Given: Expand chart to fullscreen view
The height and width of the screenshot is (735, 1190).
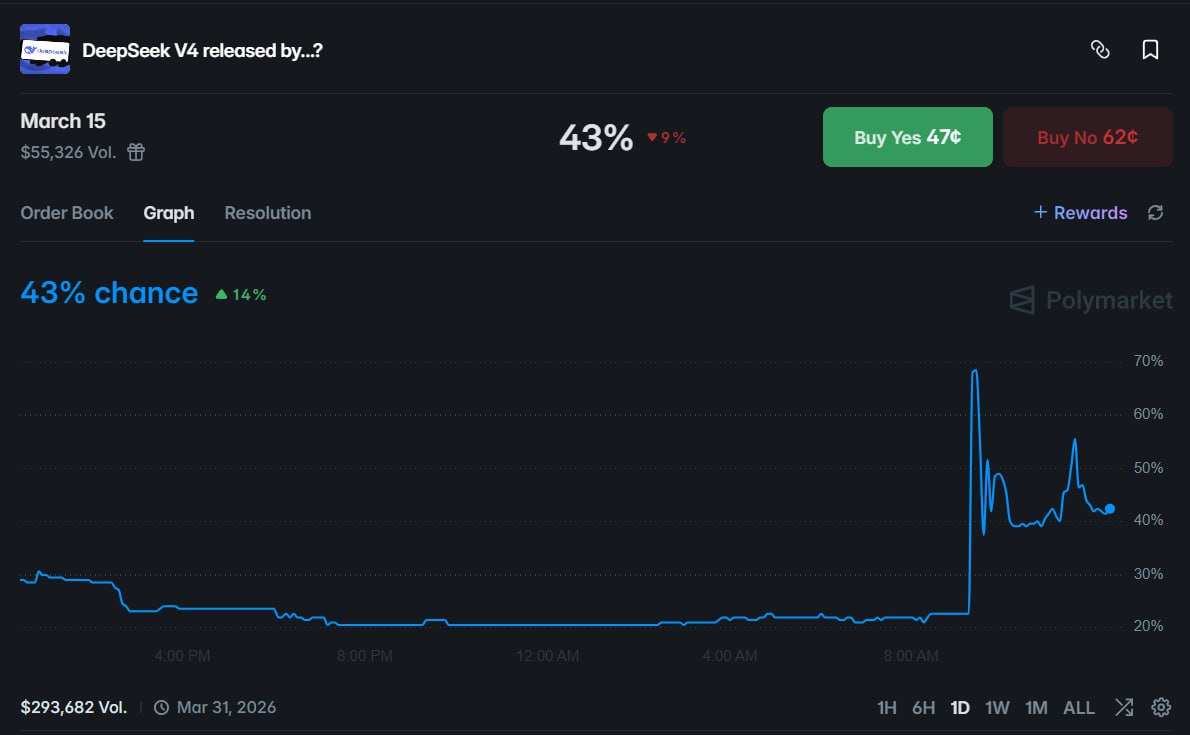Looking at the screenshot, I should 1123,707.
